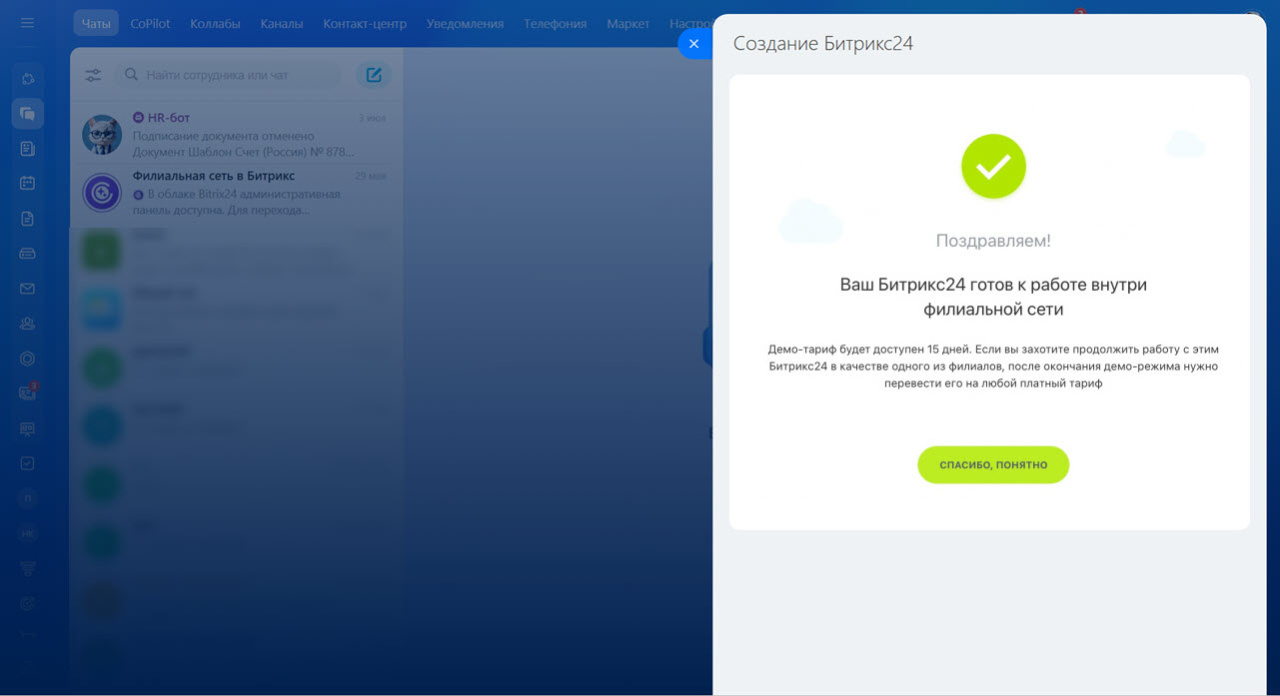Open the funnel icon in the left sidebar
Viewport: 1280px width, 696px height.
[27, 568]
